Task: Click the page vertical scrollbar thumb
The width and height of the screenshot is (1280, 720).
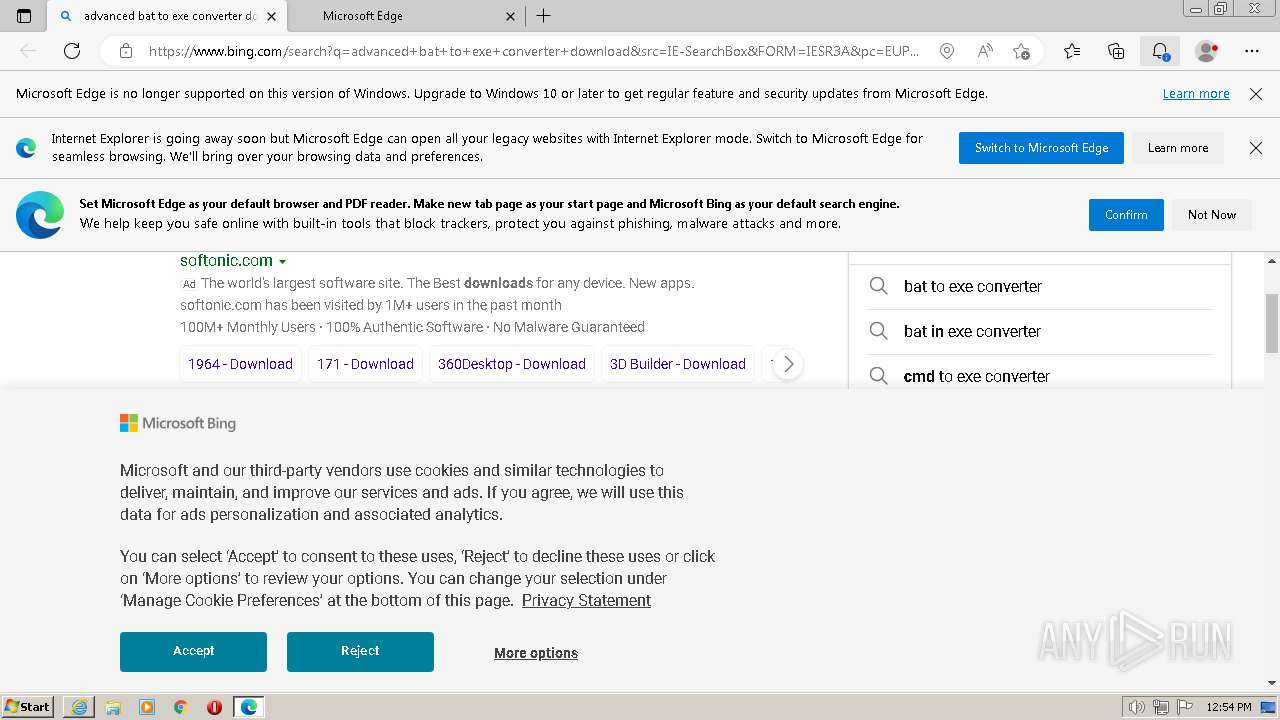Action: tap(1271, 323)
